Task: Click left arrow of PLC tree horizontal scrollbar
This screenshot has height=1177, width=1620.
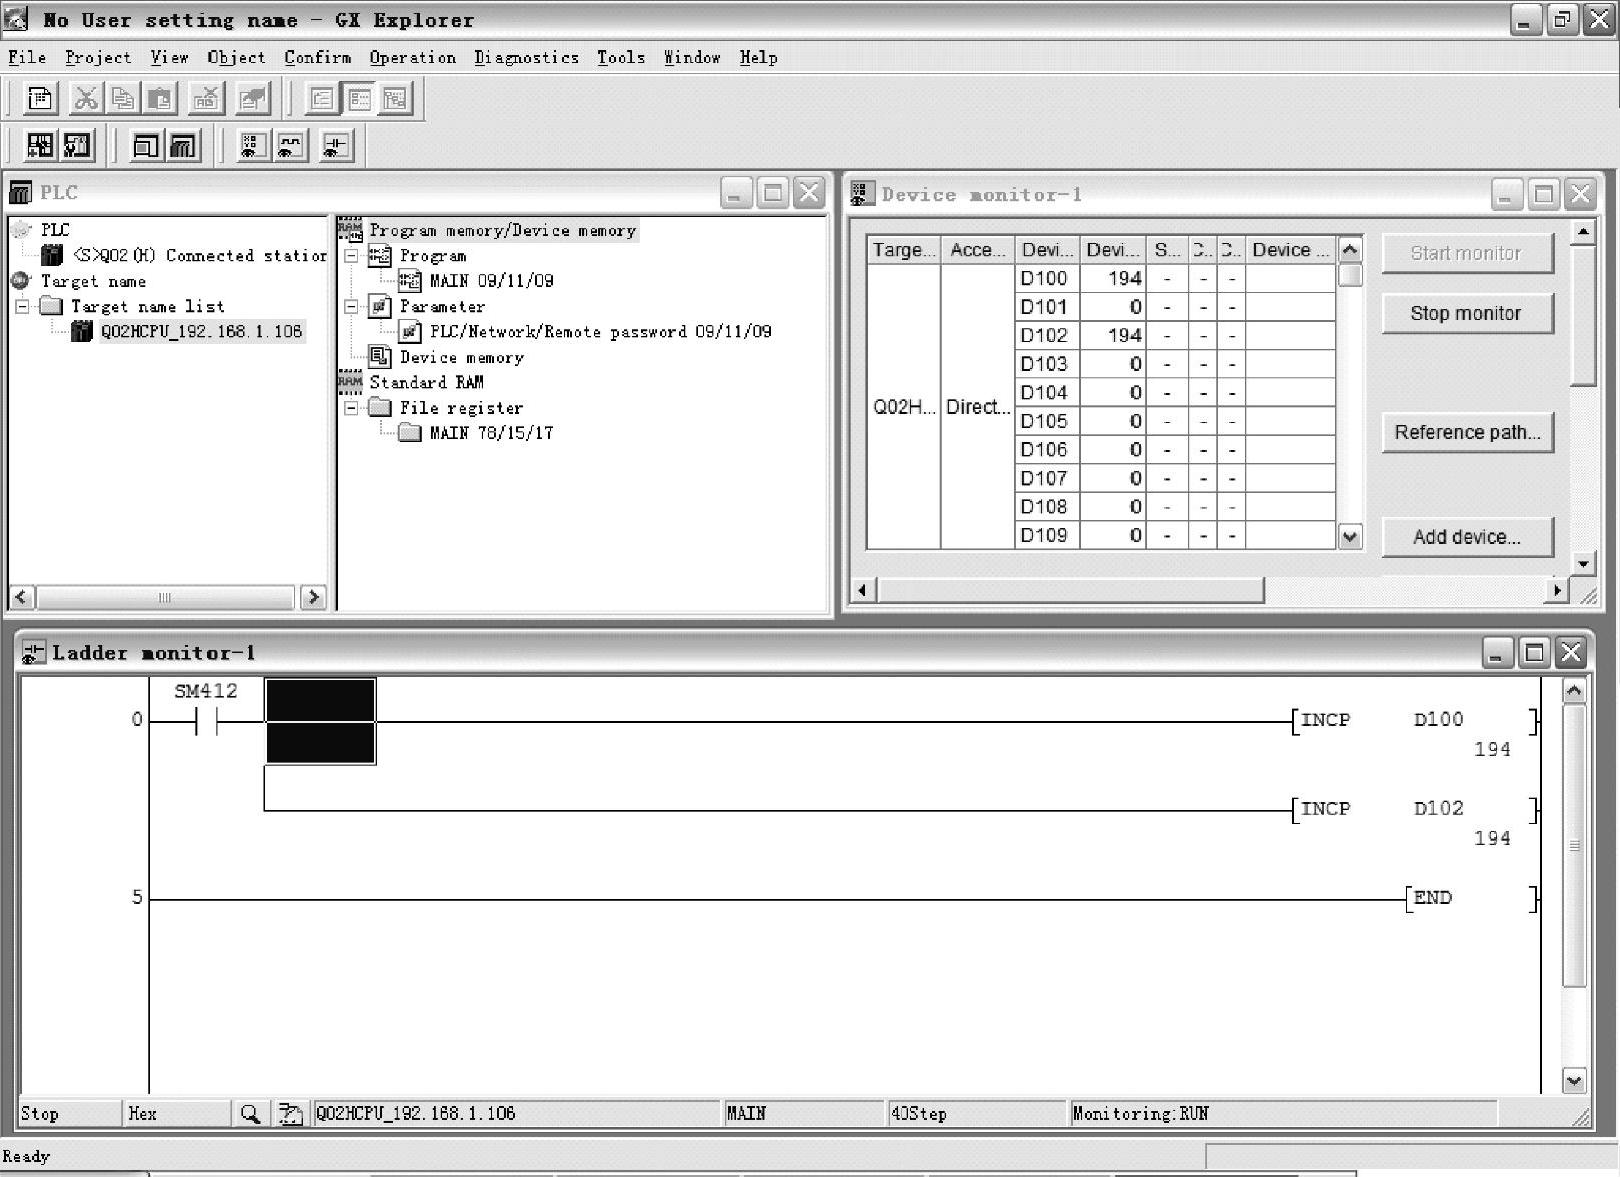Action: click(x=21, y=597)
